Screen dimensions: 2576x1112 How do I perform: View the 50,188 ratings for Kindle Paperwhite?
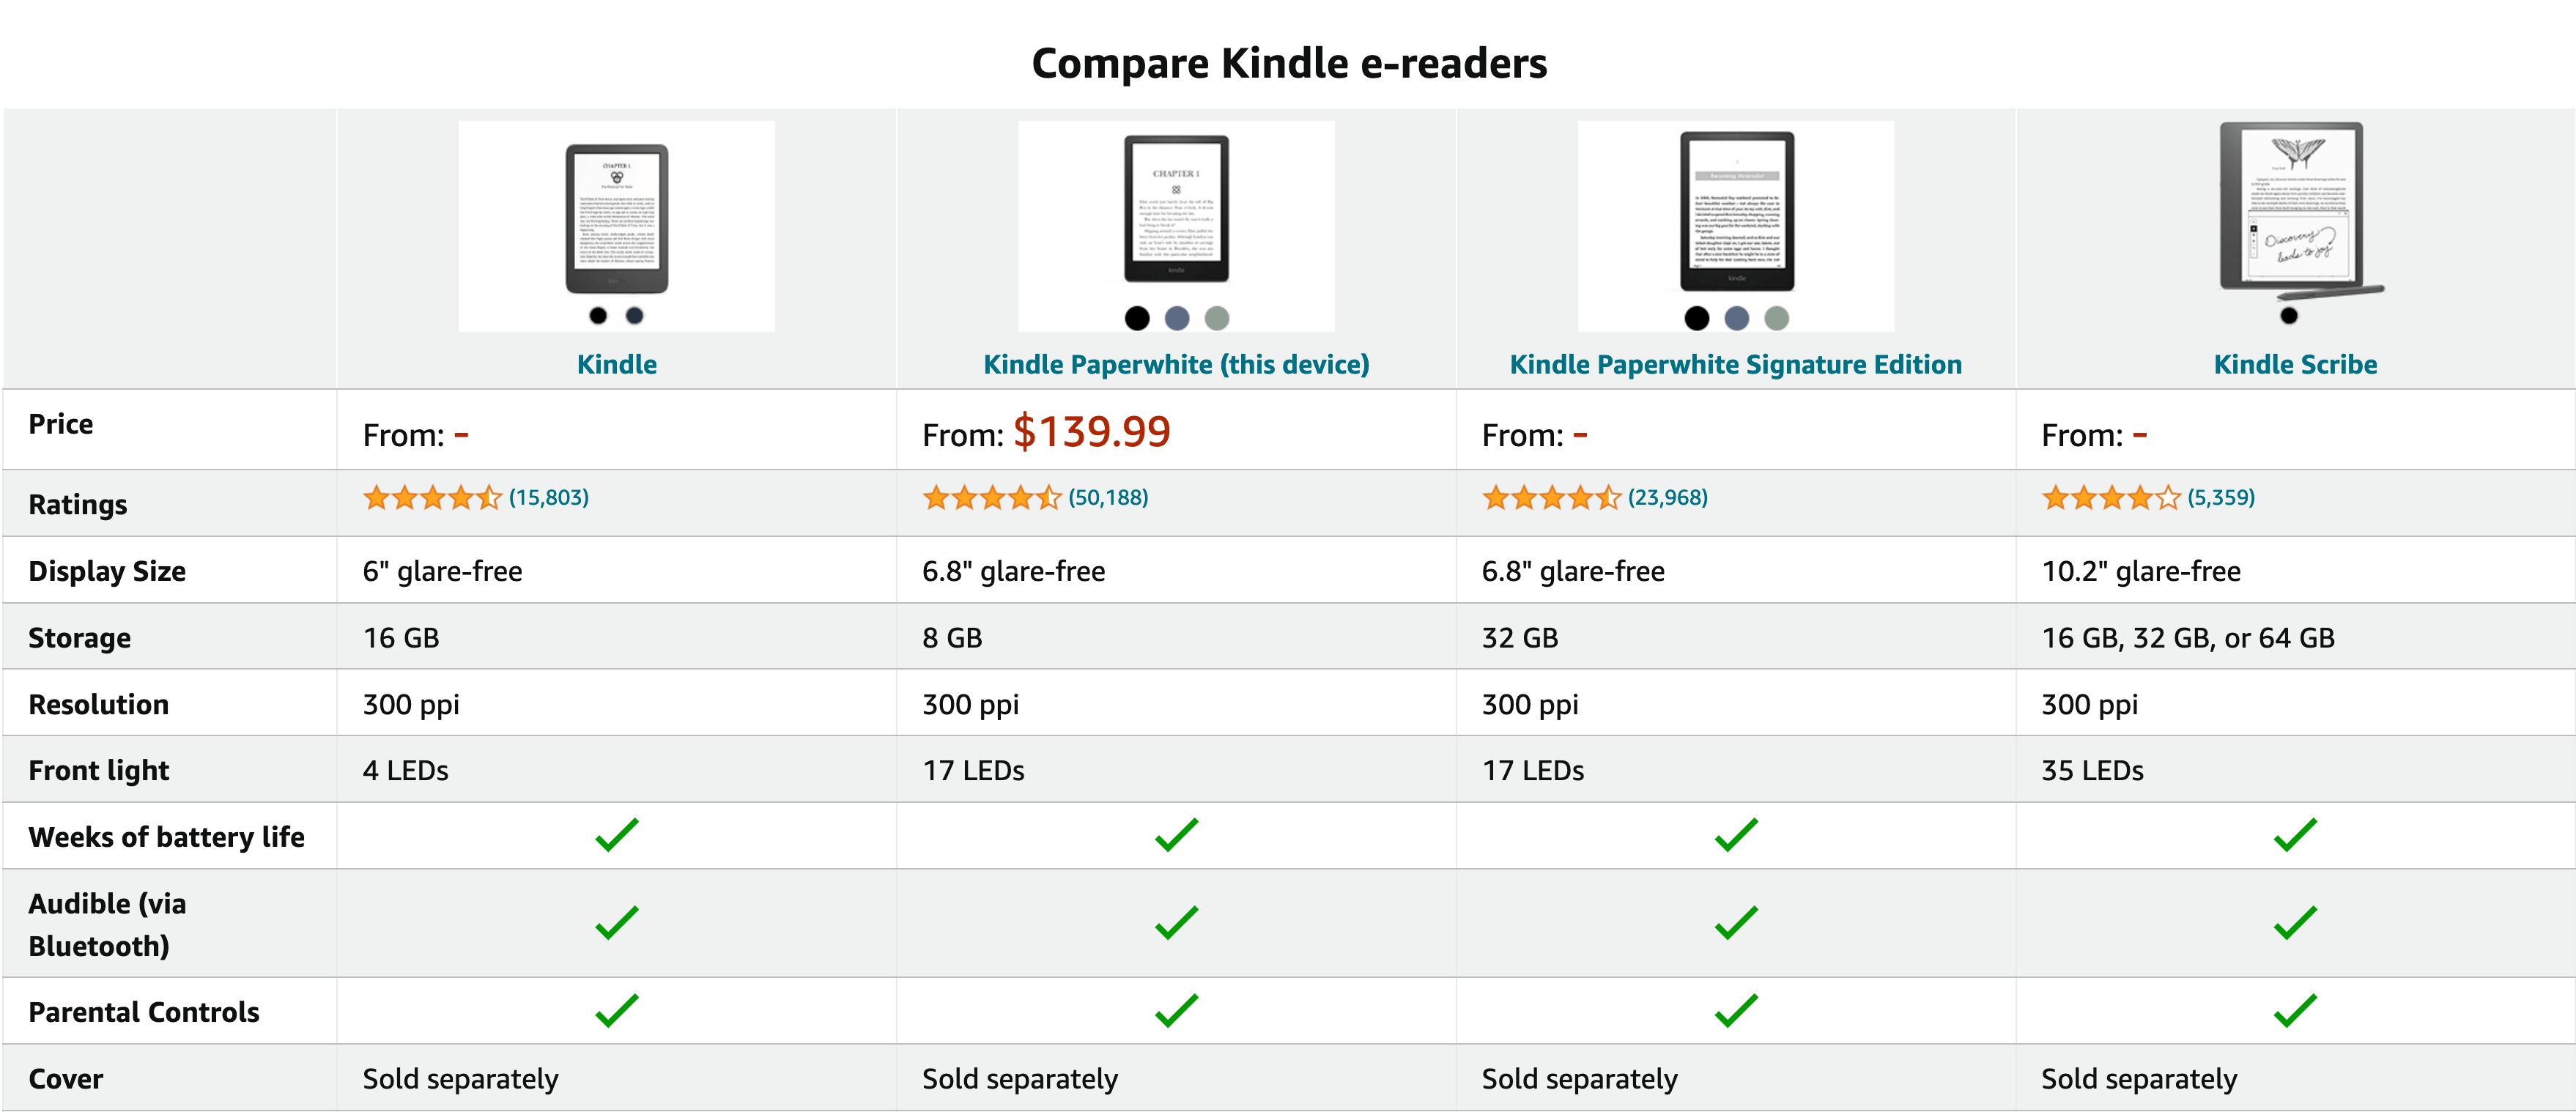click(x=1108, y=497)
